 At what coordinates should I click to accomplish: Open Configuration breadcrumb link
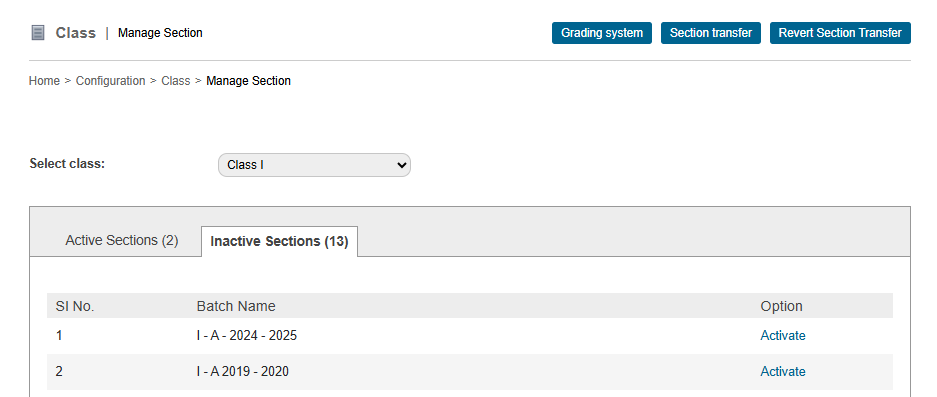[111, 81]
